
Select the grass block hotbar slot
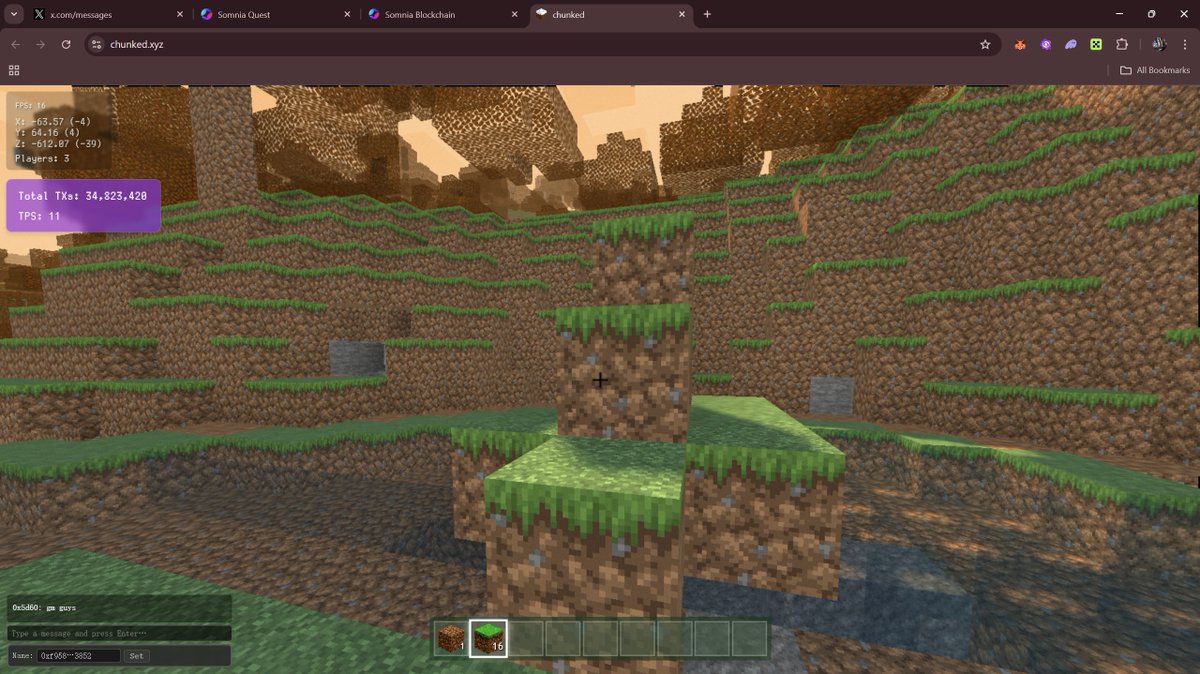coord(488,638)
